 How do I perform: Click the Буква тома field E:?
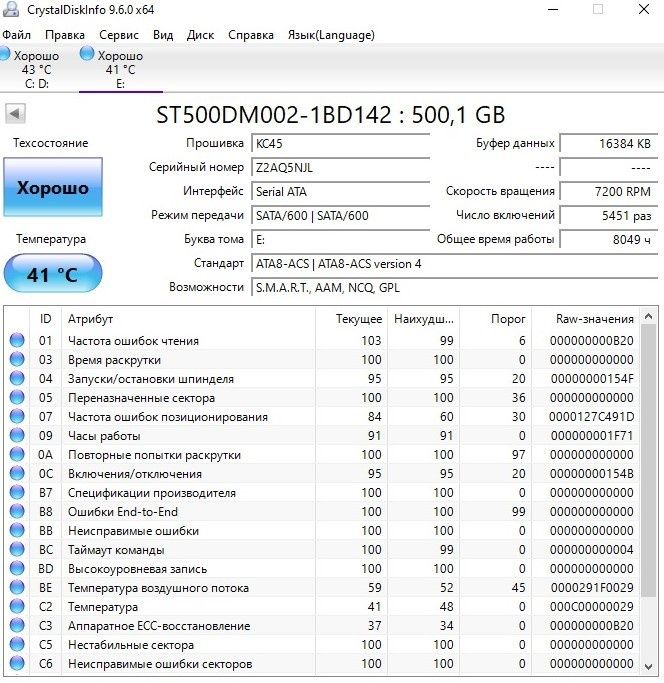pyautogui.click(x=340, y=239)
